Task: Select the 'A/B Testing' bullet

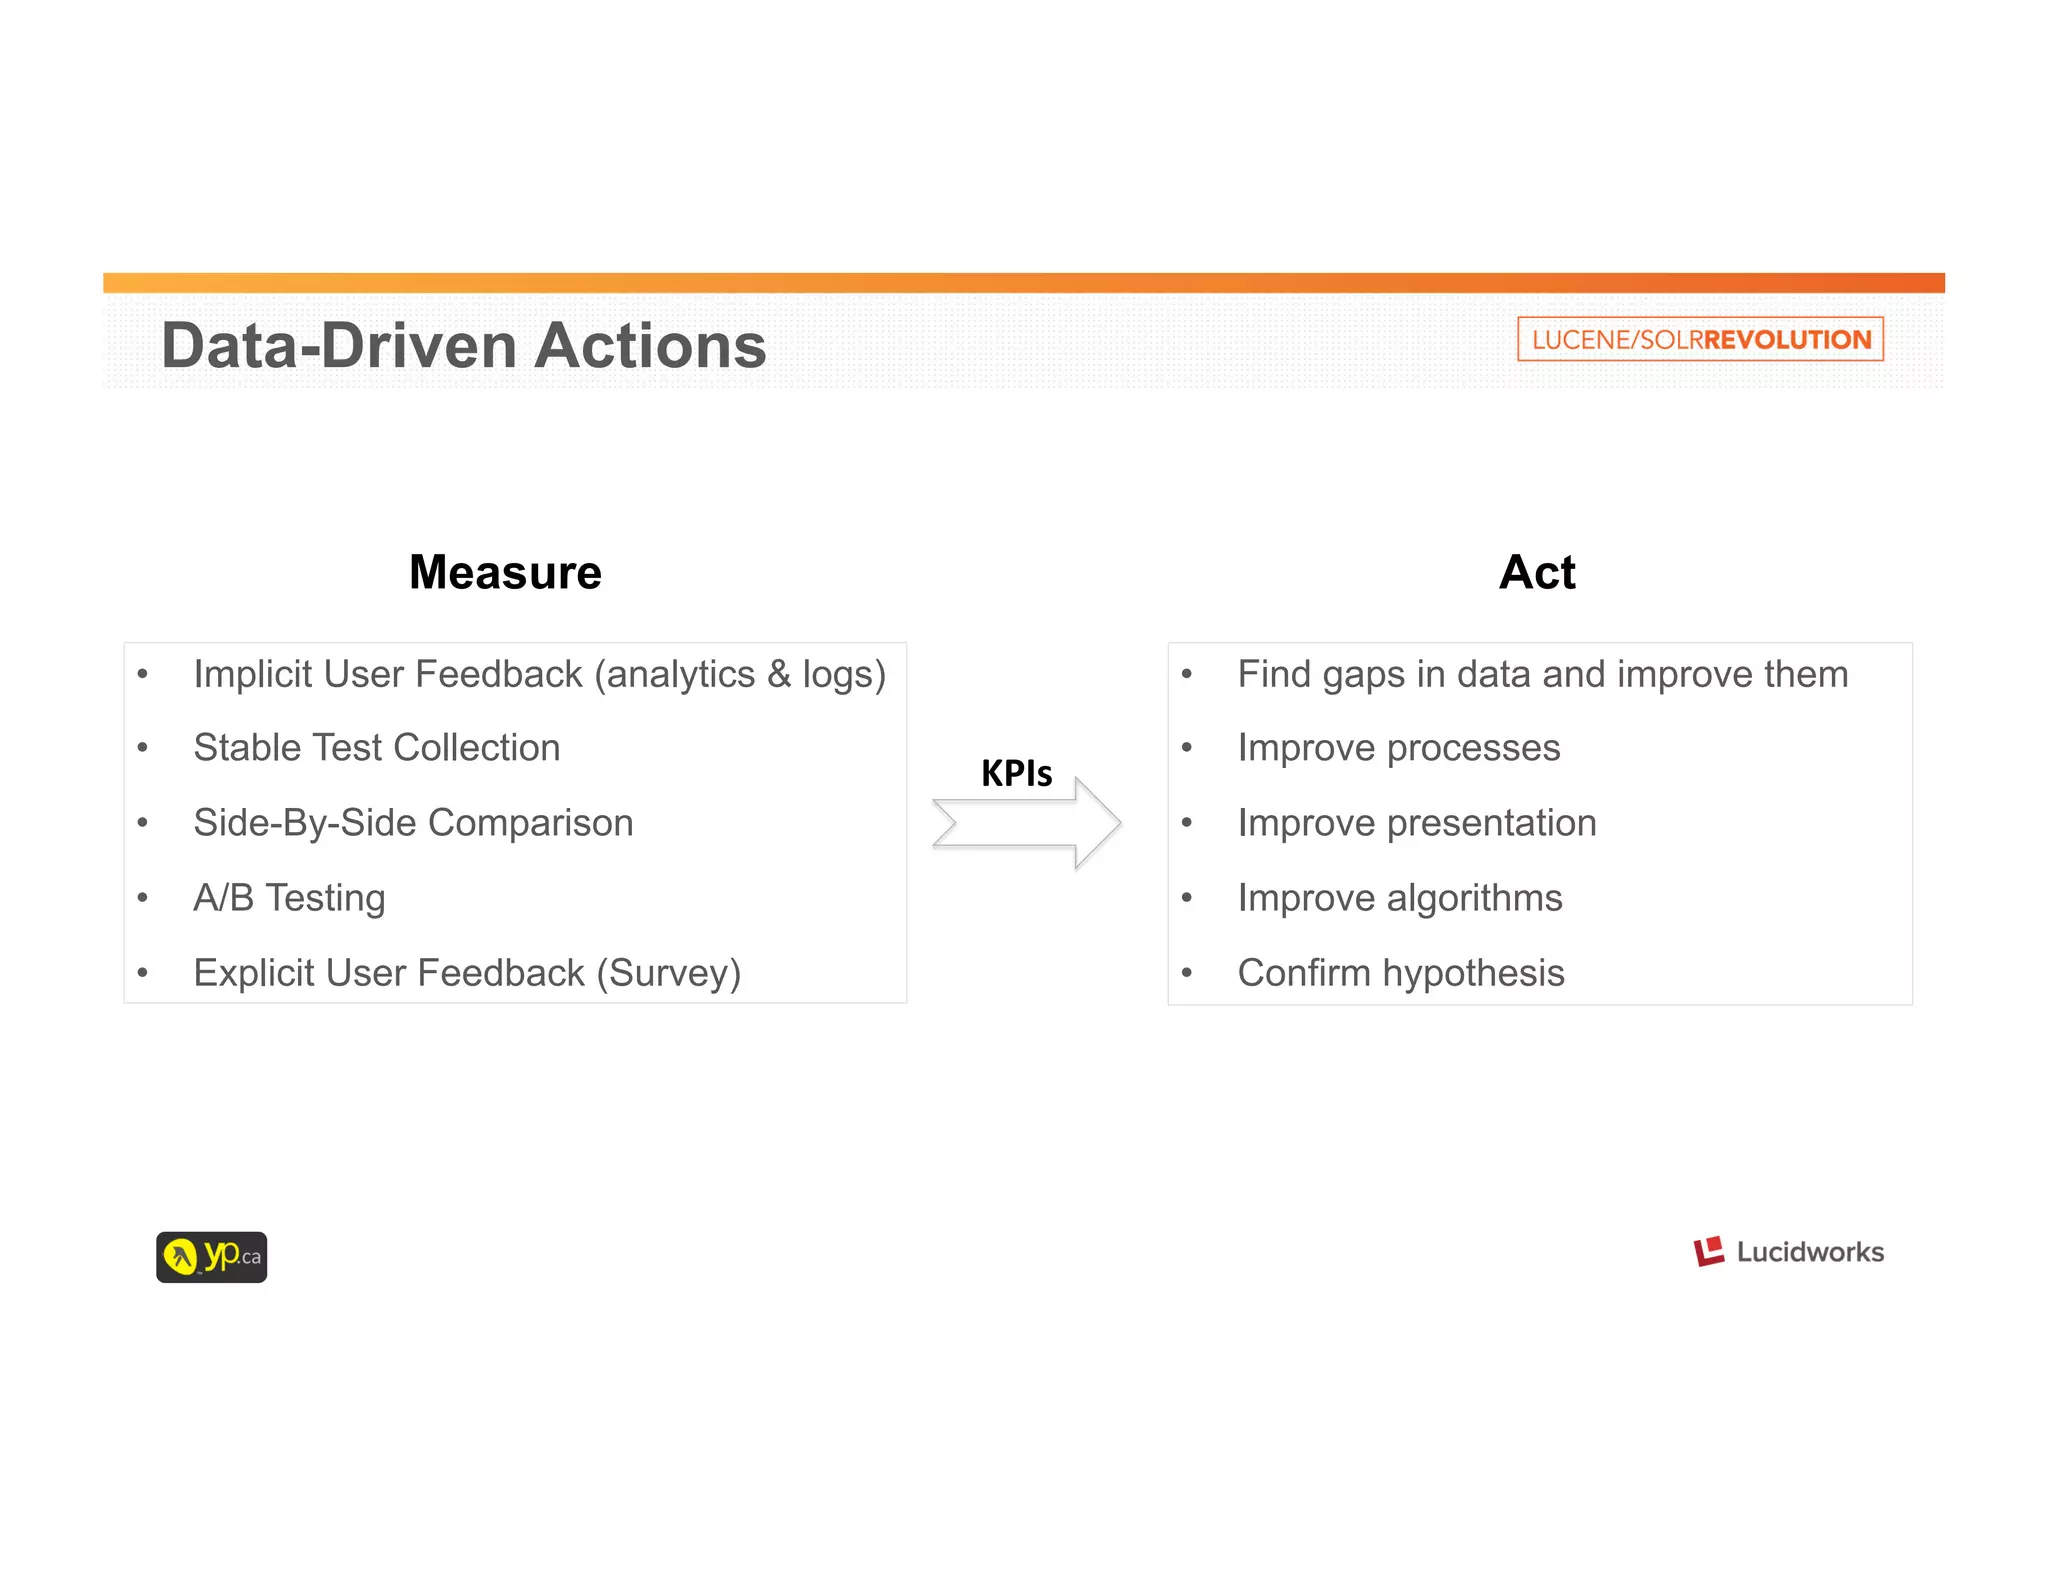Action: tap(289, 898)
